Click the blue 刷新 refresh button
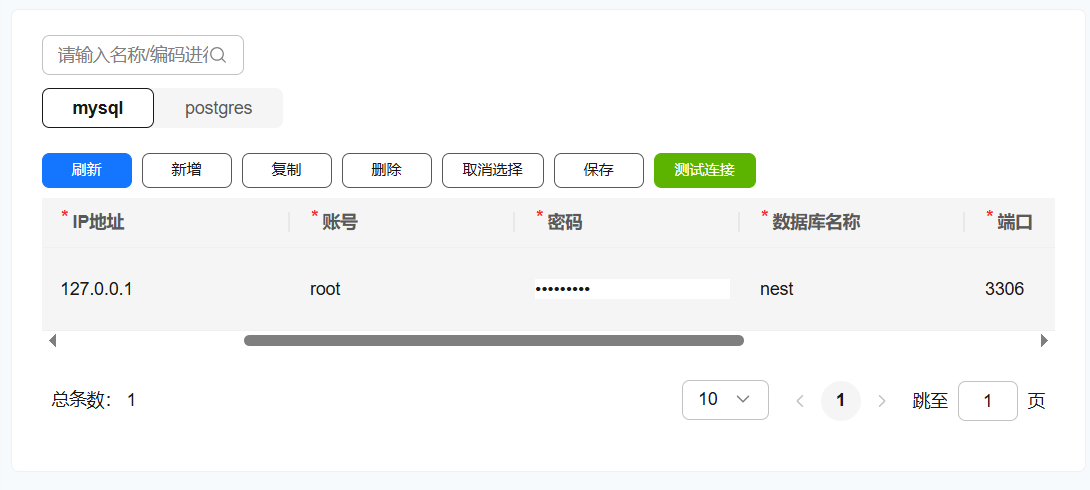Viewport: 1090px width, 490px height. (87, 170)
